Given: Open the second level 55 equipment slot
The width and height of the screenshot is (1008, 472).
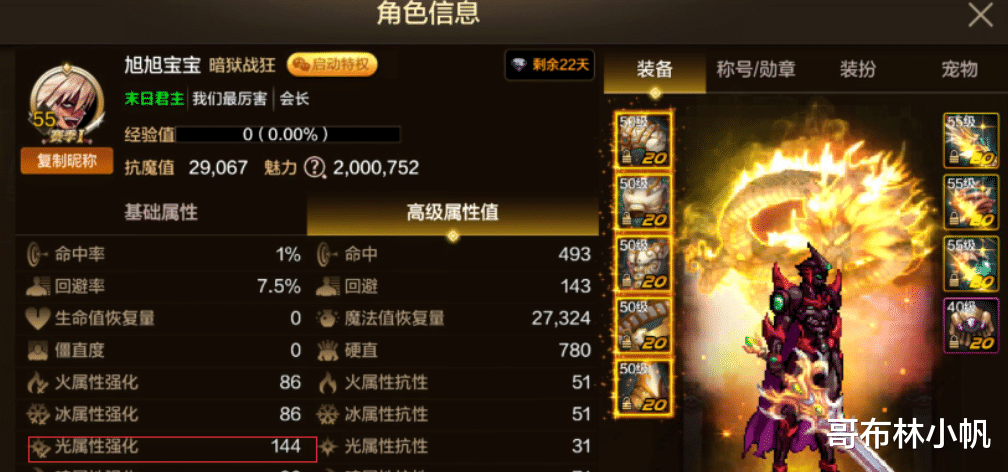Looking at the screenshot, I should [971, 202].
